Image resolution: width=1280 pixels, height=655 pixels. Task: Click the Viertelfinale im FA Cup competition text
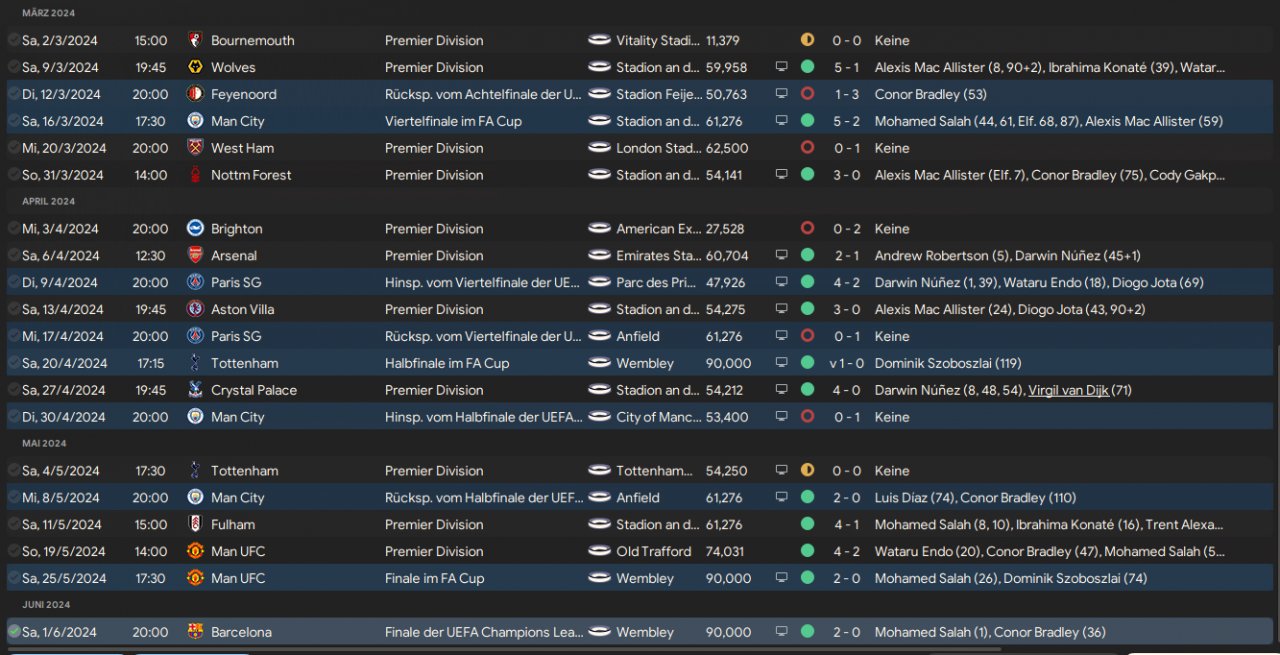point(453,121)
